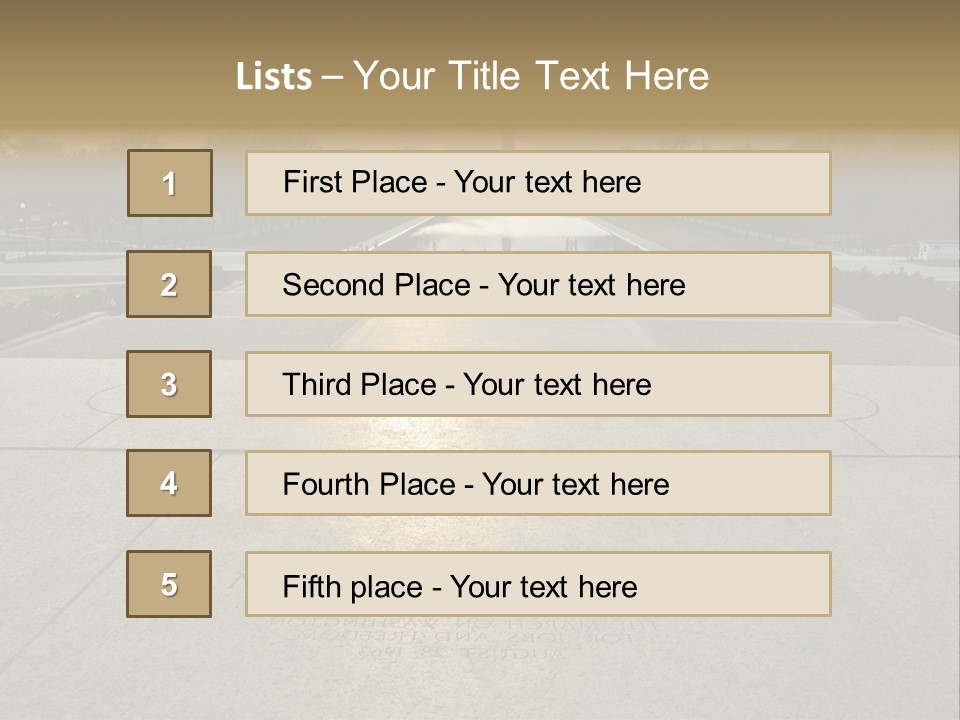The width and height of the screenshot is (960, 720).
Task: Click the Fourth Place text bar
Action: pos(538,483)
